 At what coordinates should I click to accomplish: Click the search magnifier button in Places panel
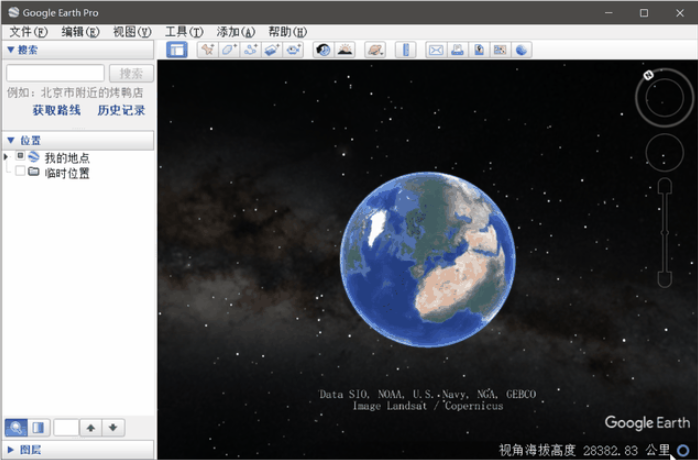click(16, 428)
